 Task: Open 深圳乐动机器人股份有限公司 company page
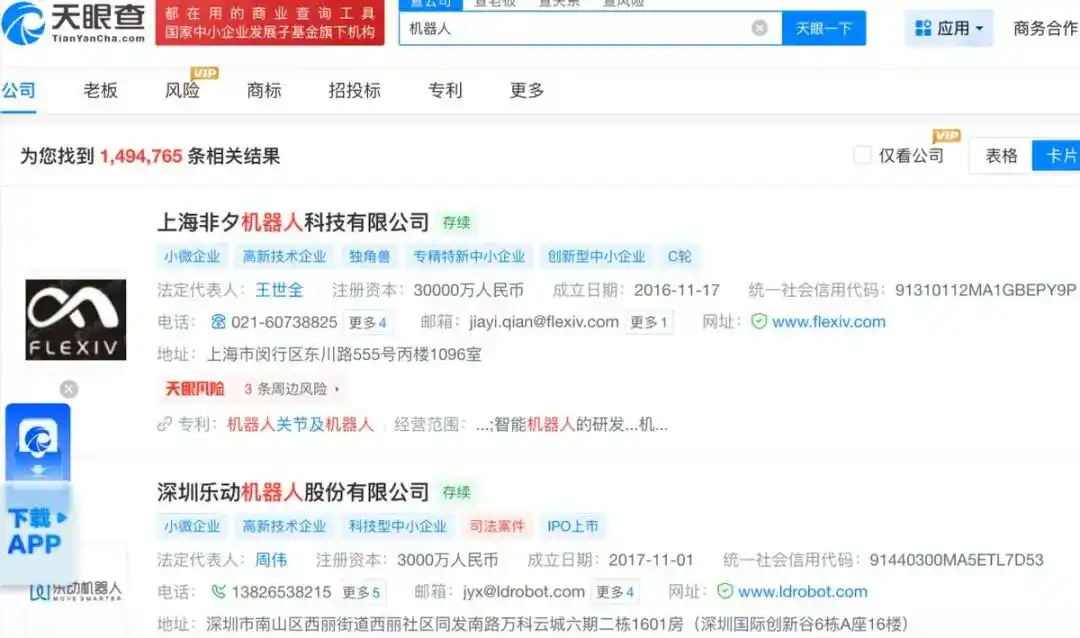pos(293,492)
